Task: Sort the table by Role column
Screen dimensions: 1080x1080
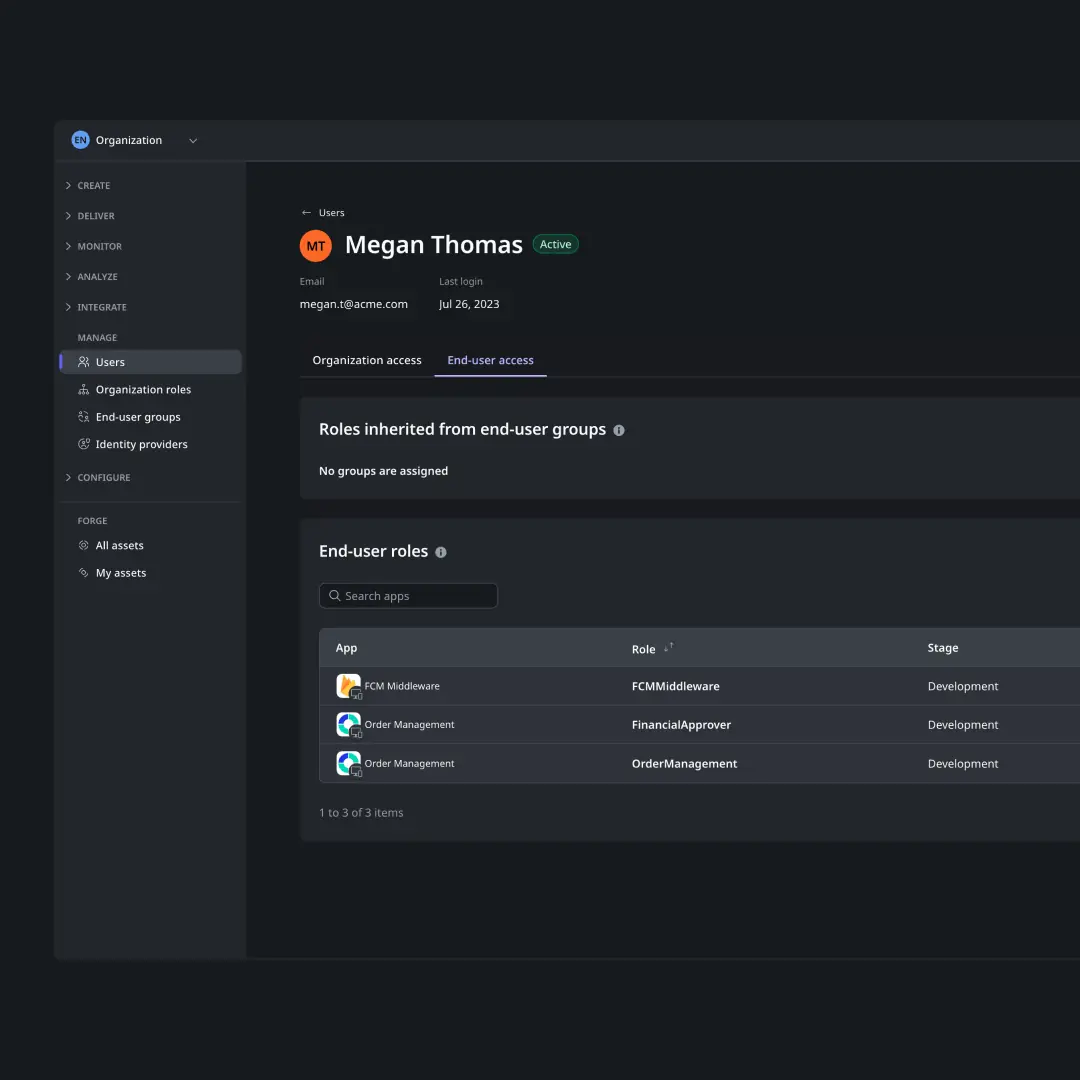Action: (669, 648)
